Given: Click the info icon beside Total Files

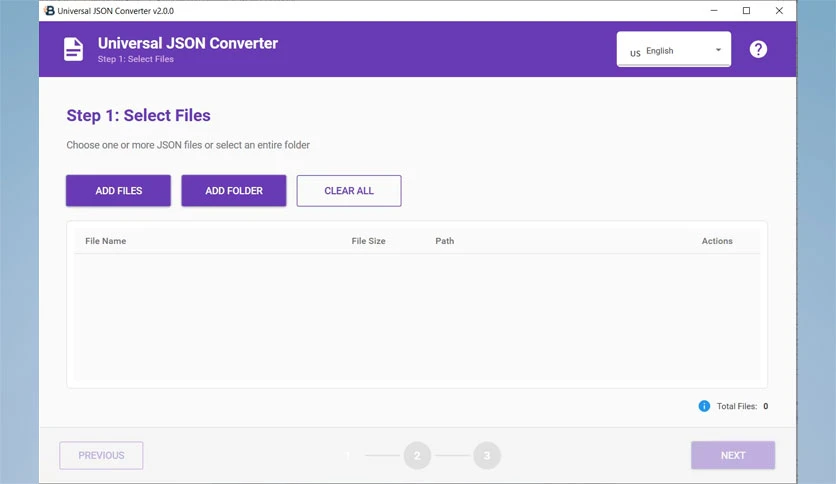Looking at the screenshot, I should (x=704, y=406).
